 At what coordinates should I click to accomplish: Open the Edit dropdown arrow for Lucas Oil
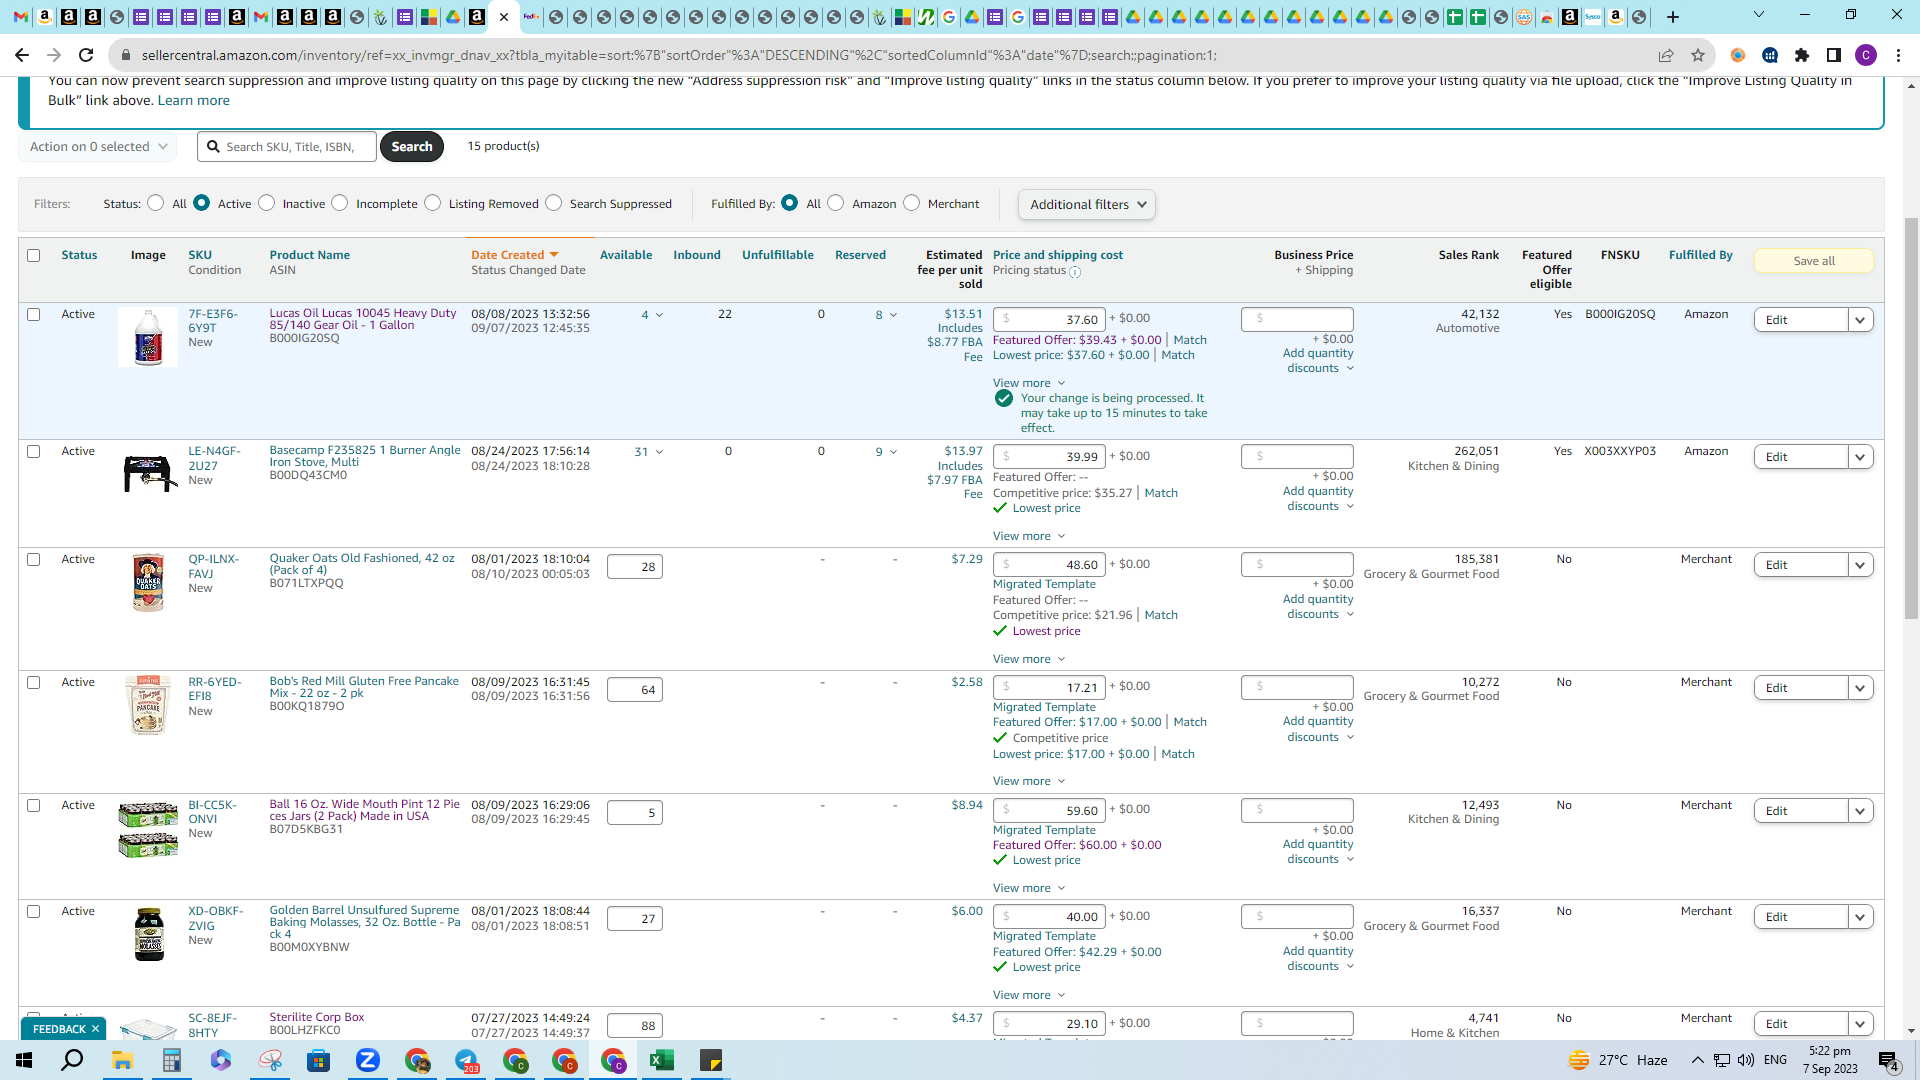(x=1860, y=320)
